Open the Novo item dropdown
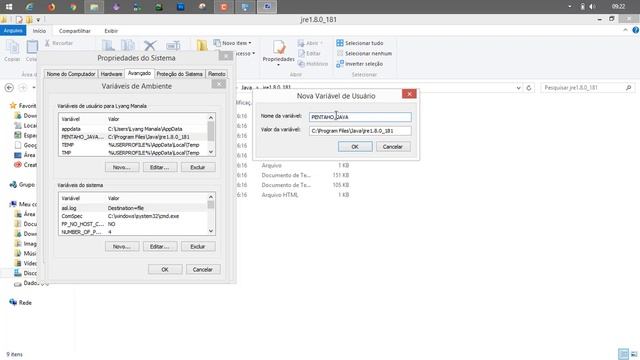This screenshot has height=360, width=640. 232,43
